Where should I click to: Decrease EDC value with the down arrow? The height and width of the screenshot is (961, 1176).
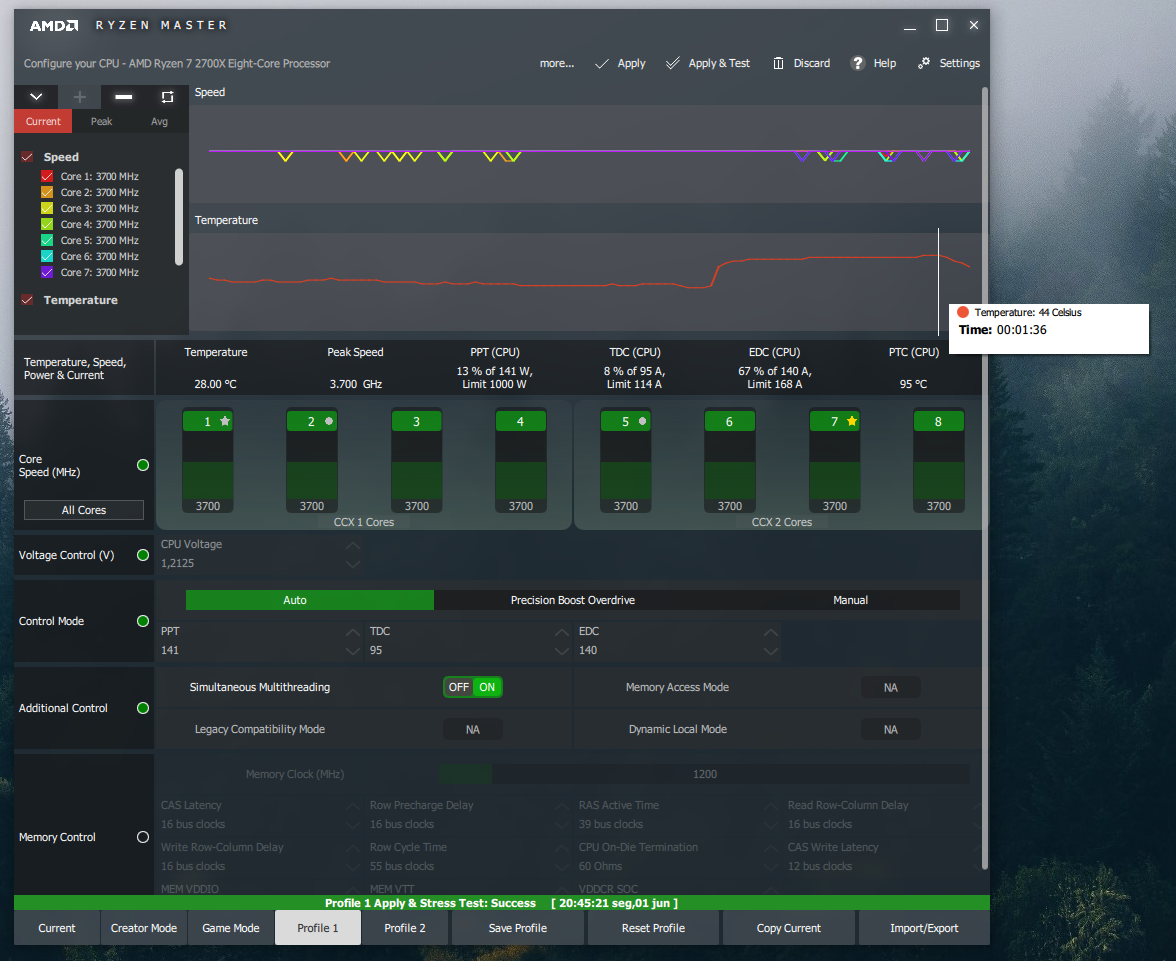[770, 651]
